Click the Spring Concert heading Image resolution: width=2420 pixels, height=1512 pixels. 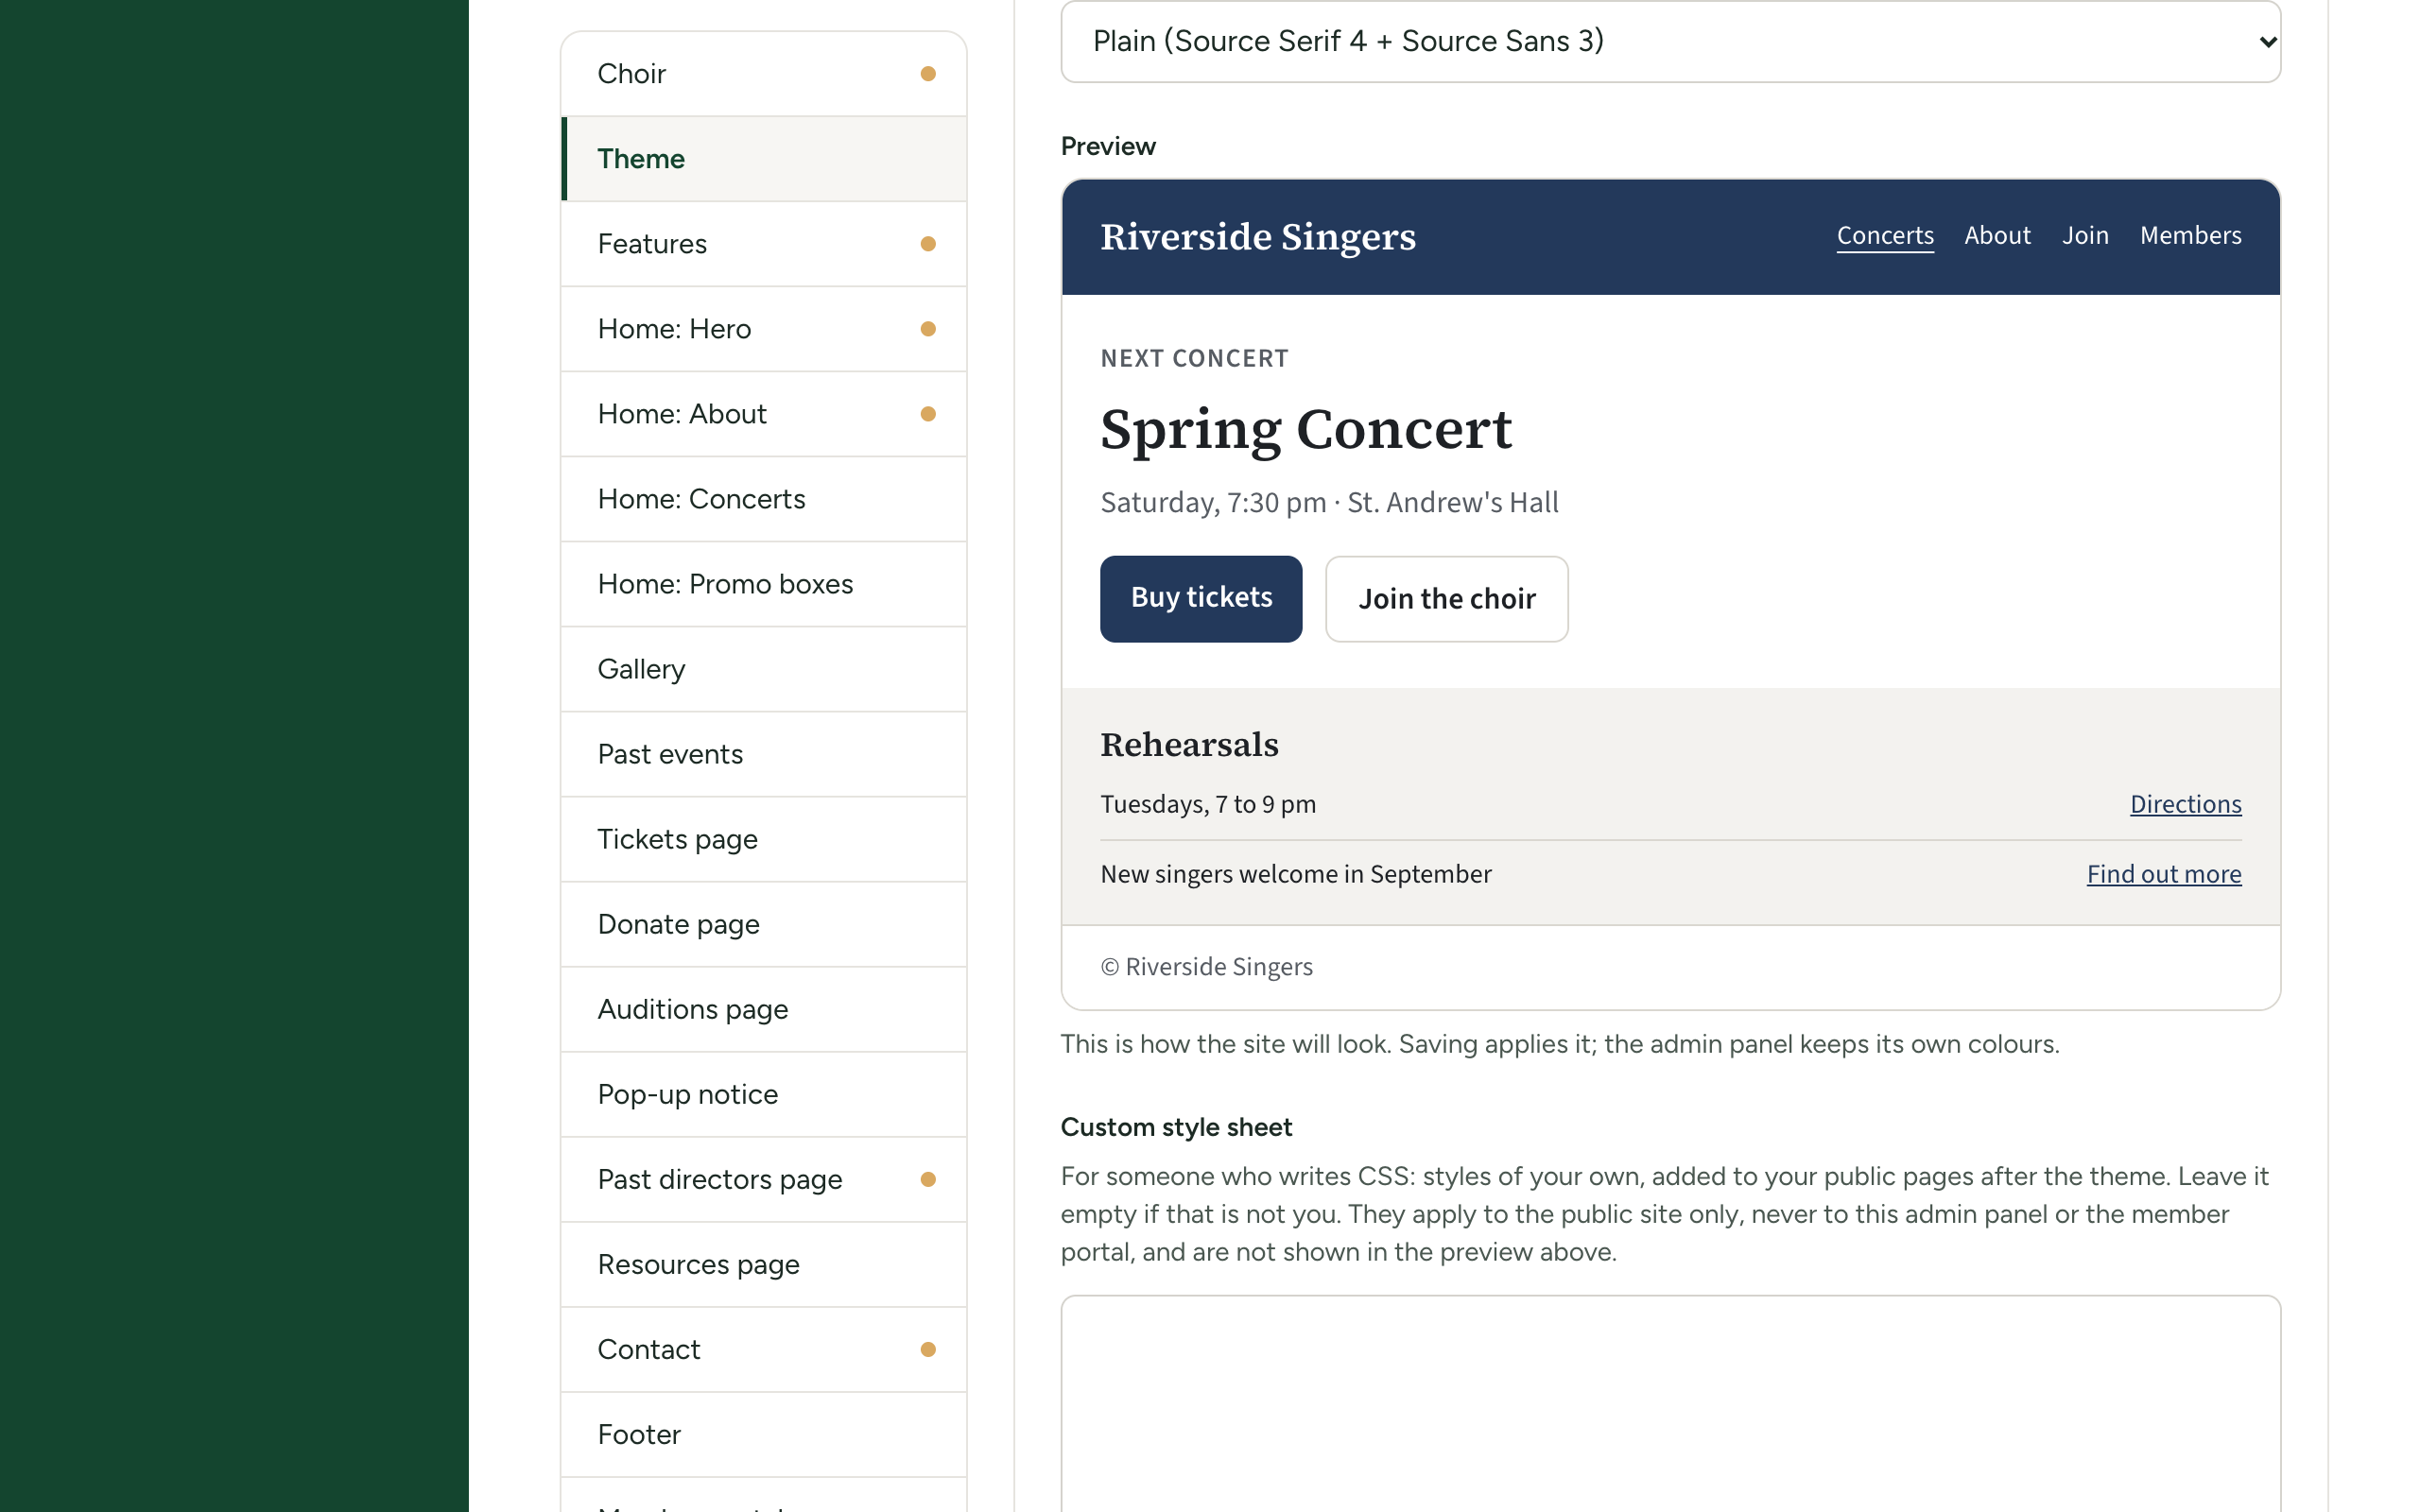tap(1306, 429)
